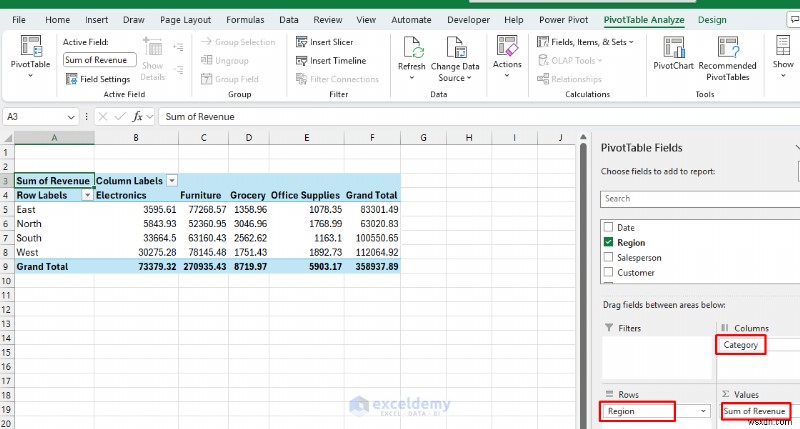
Task: Switch to the Insert tab
Action: point(96,20)
